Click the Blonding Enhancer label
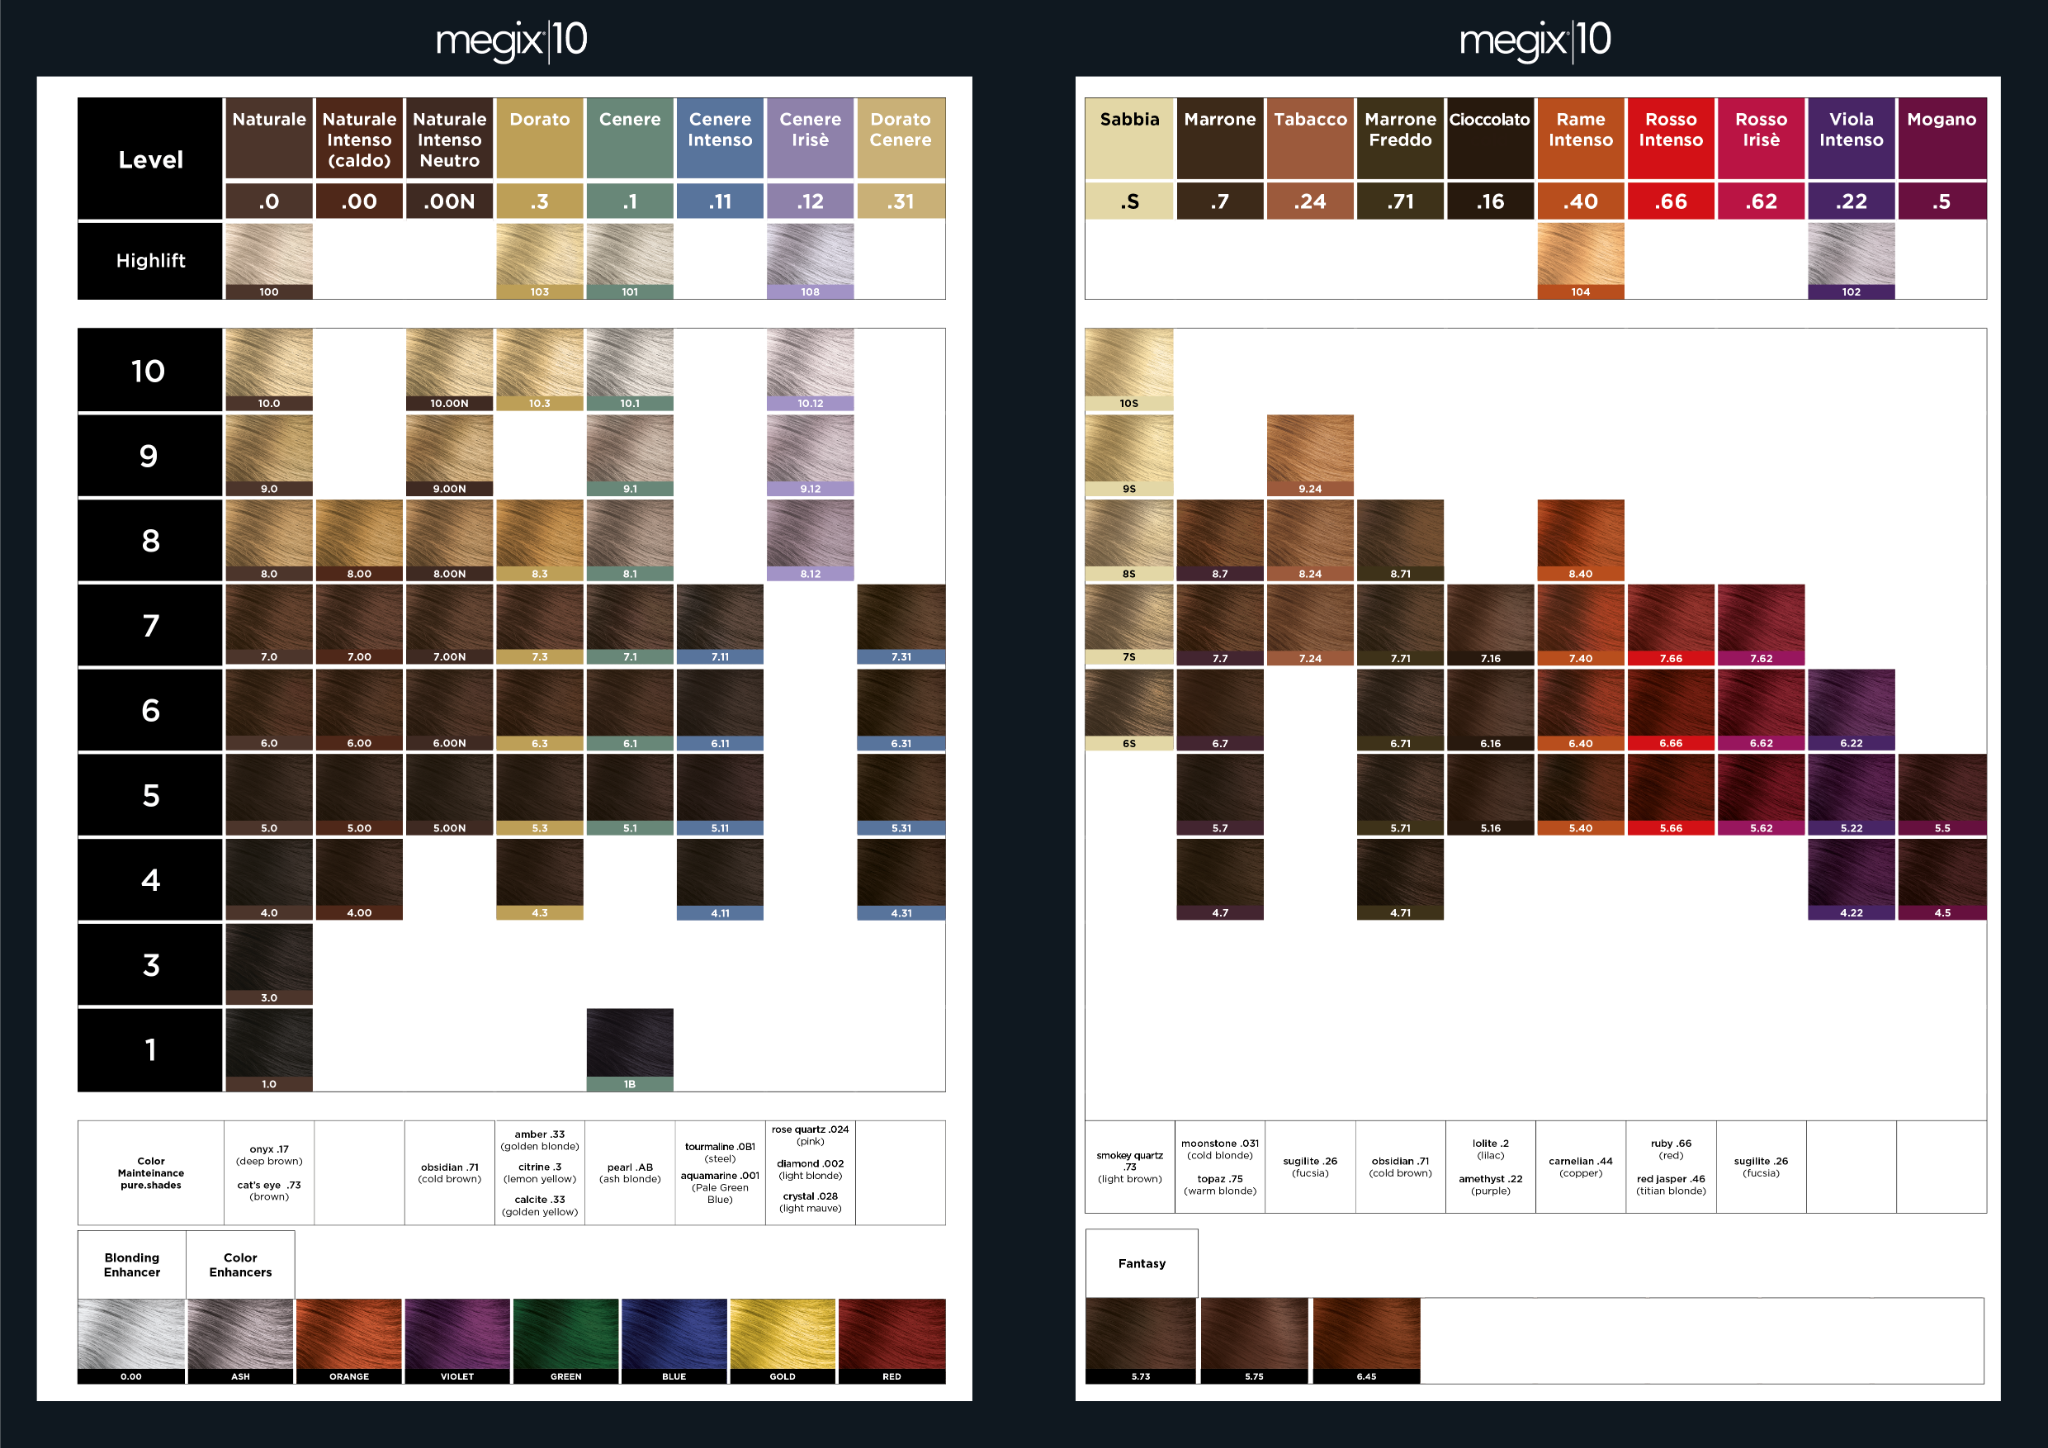Image resolution: width=2048 pixels, height=1448 pixels. coord(132,1265)
